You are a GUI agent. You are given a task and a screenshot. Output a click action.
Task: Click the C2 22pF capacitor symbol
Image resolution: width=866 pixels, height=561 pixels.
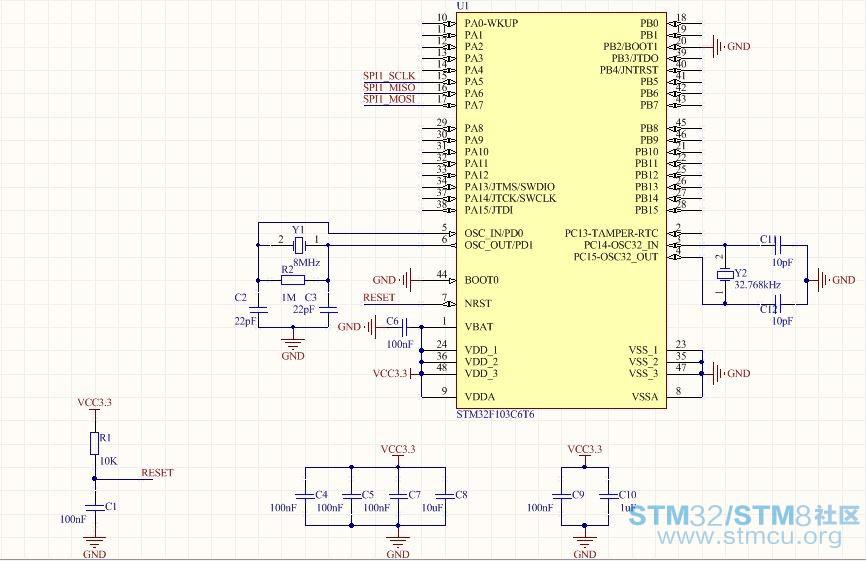pyautogui.click(x=258, y=308)
